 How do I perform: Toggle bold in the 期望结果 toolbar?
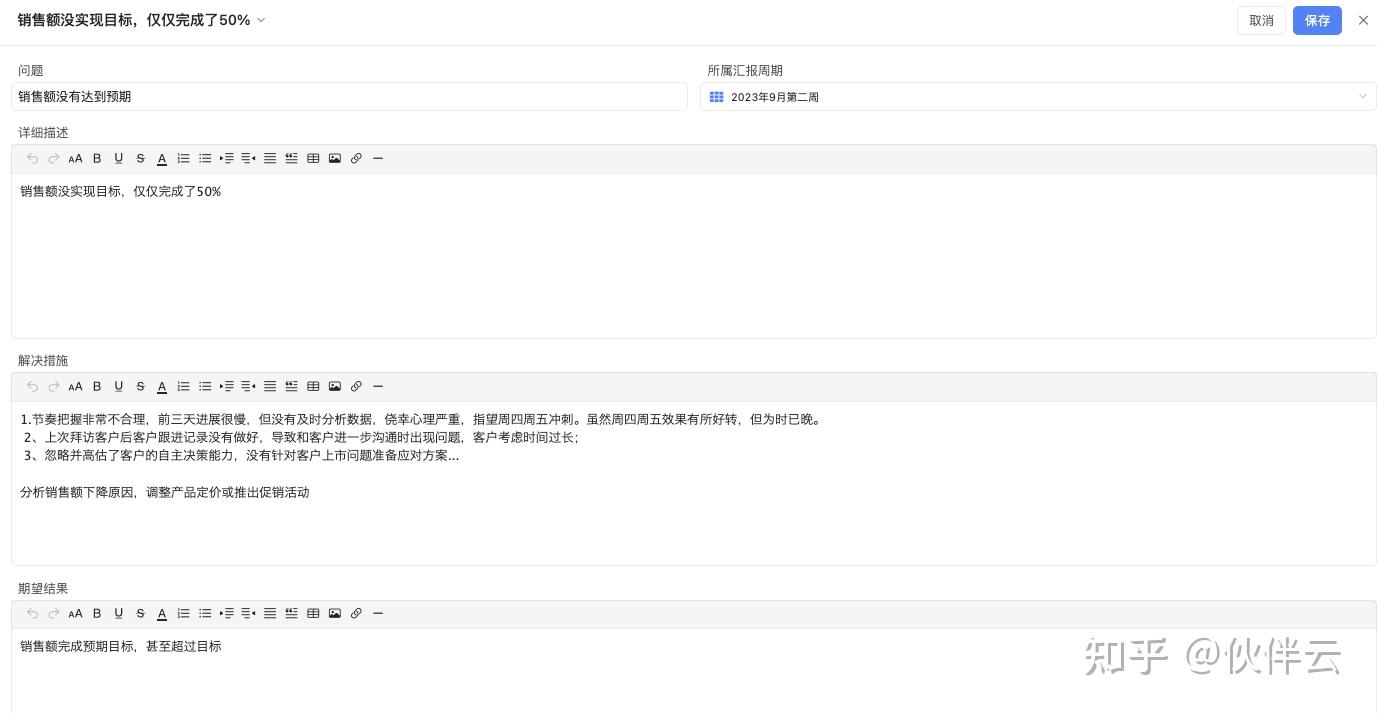97,613
